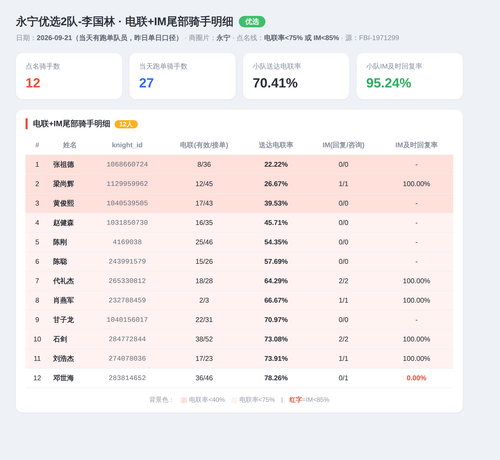The image size is (500, 460).
Task: Click the green 优选 badge in title
Action: pyautogui.click(x=252, y=22)
